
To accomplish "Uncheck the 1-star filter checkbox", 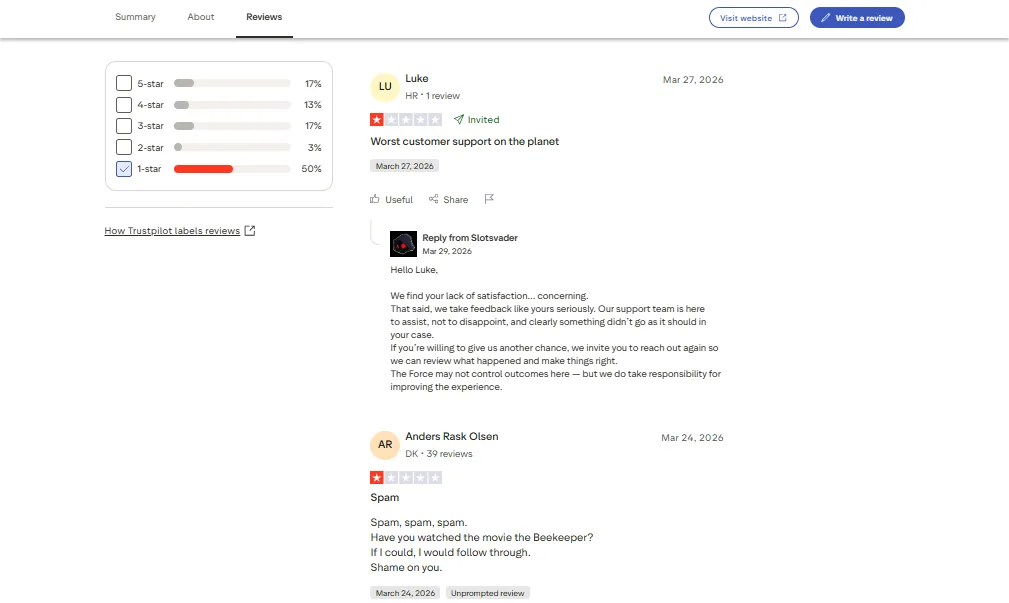I will click(x=124, y=169).
